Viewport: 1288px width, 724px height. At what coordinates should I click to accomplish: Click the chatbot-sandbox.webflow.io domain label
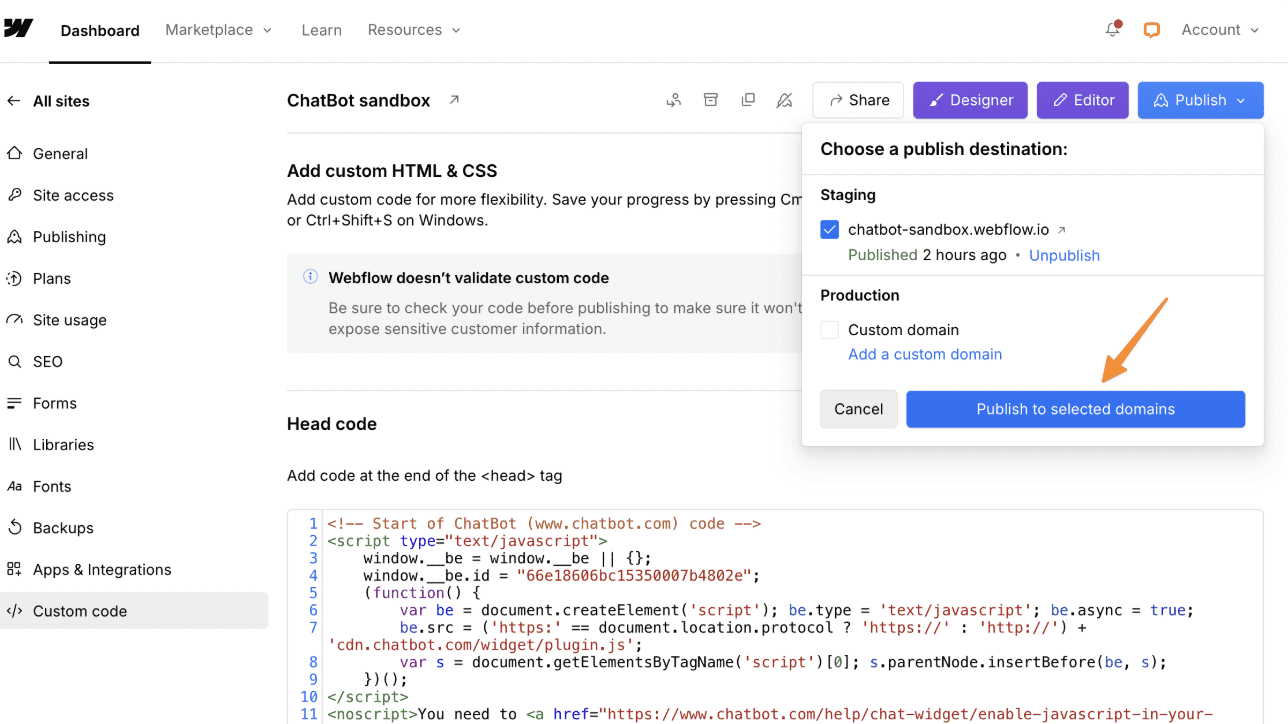948,230
